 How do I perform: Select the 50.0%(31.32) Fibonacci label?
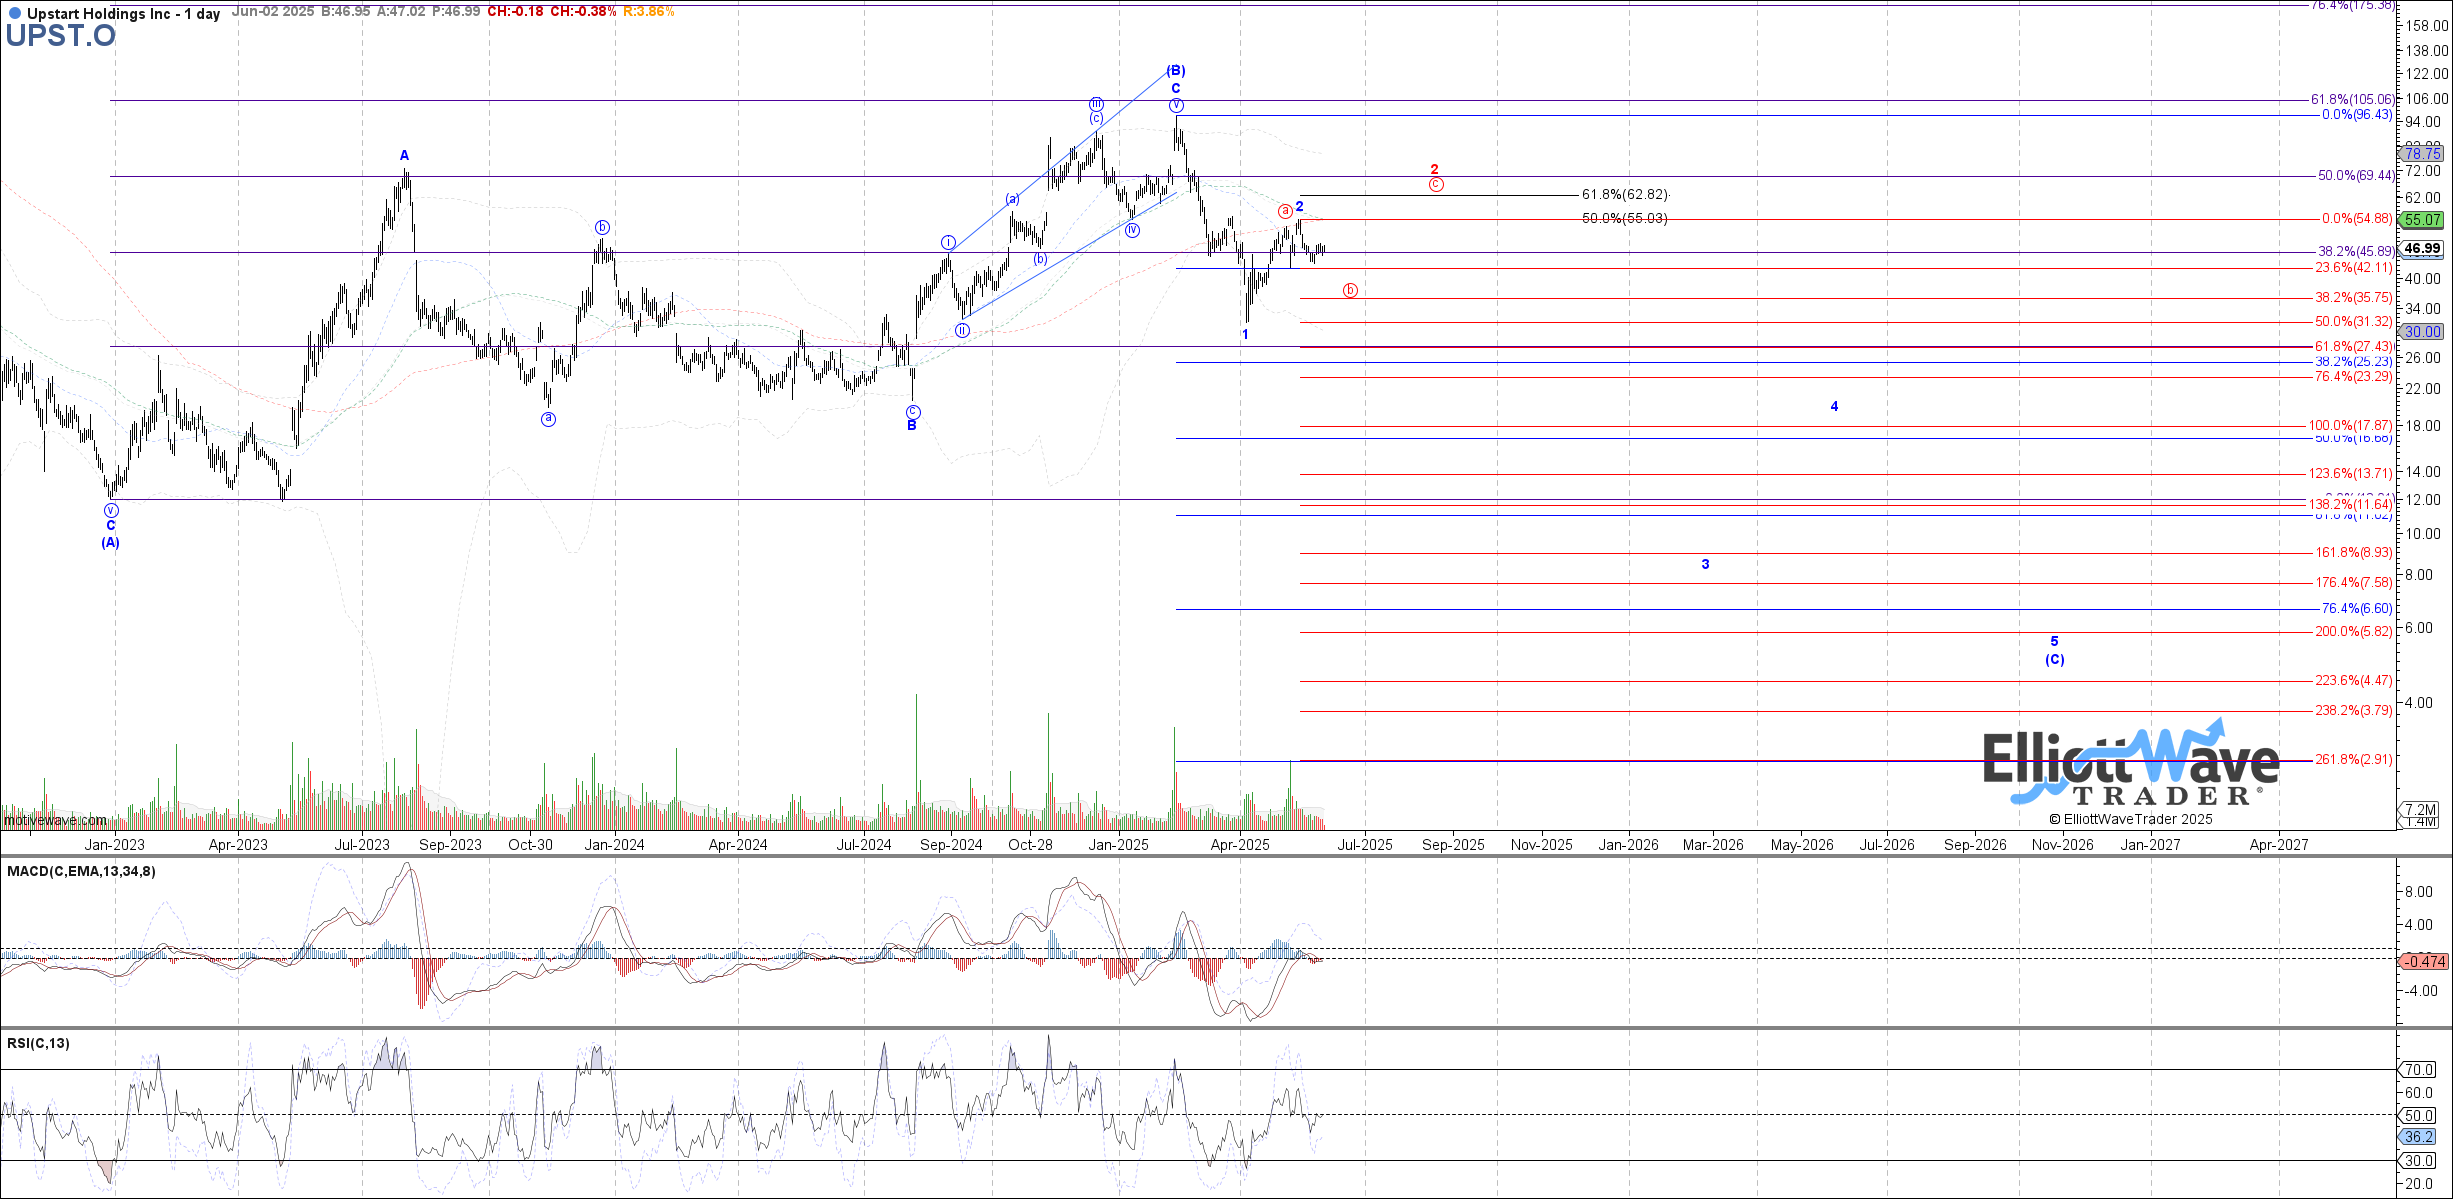2354,322
